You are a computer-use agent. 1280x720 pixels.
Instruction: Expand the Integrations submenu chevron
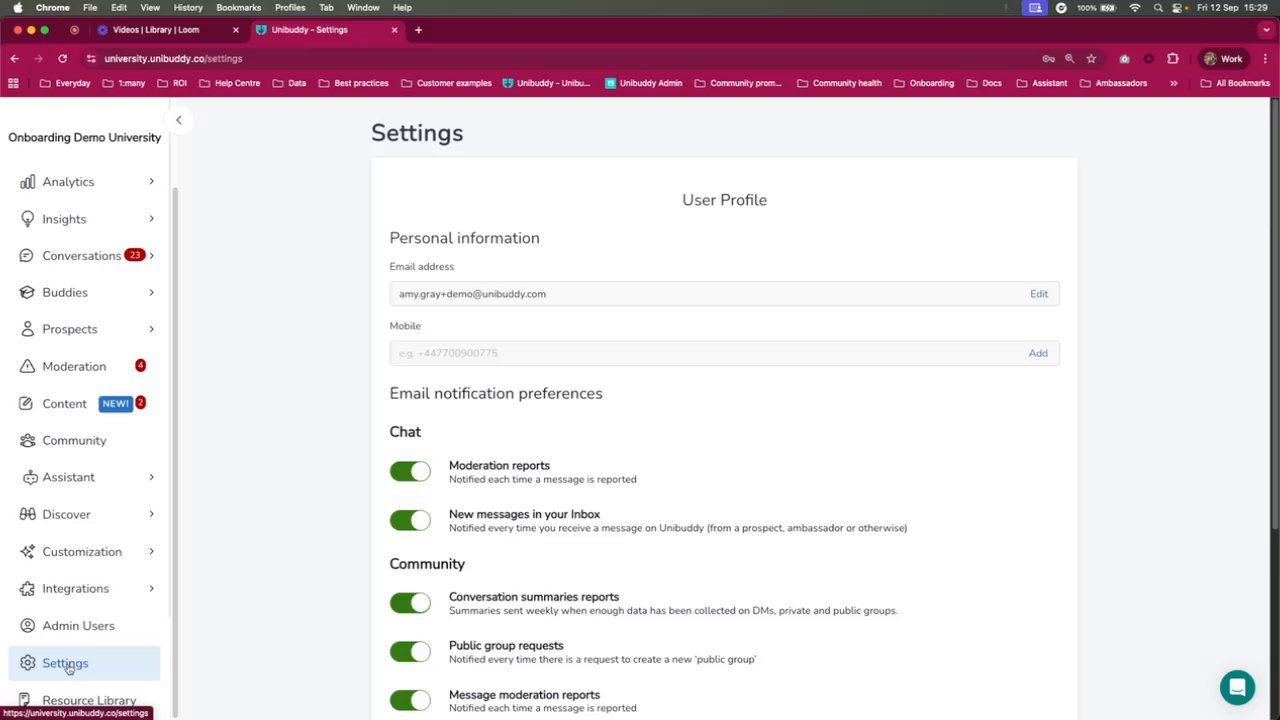click(152, 588)
